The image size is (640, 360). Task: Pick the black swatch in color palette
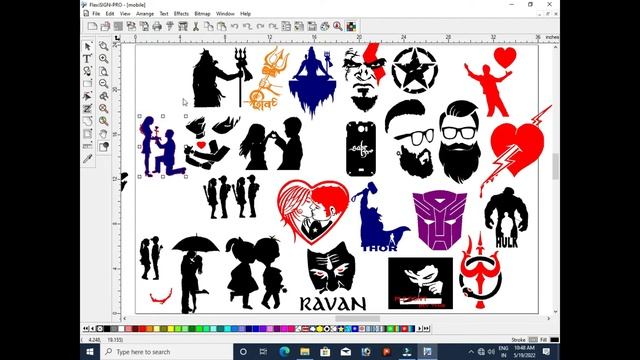coord(107,329)
